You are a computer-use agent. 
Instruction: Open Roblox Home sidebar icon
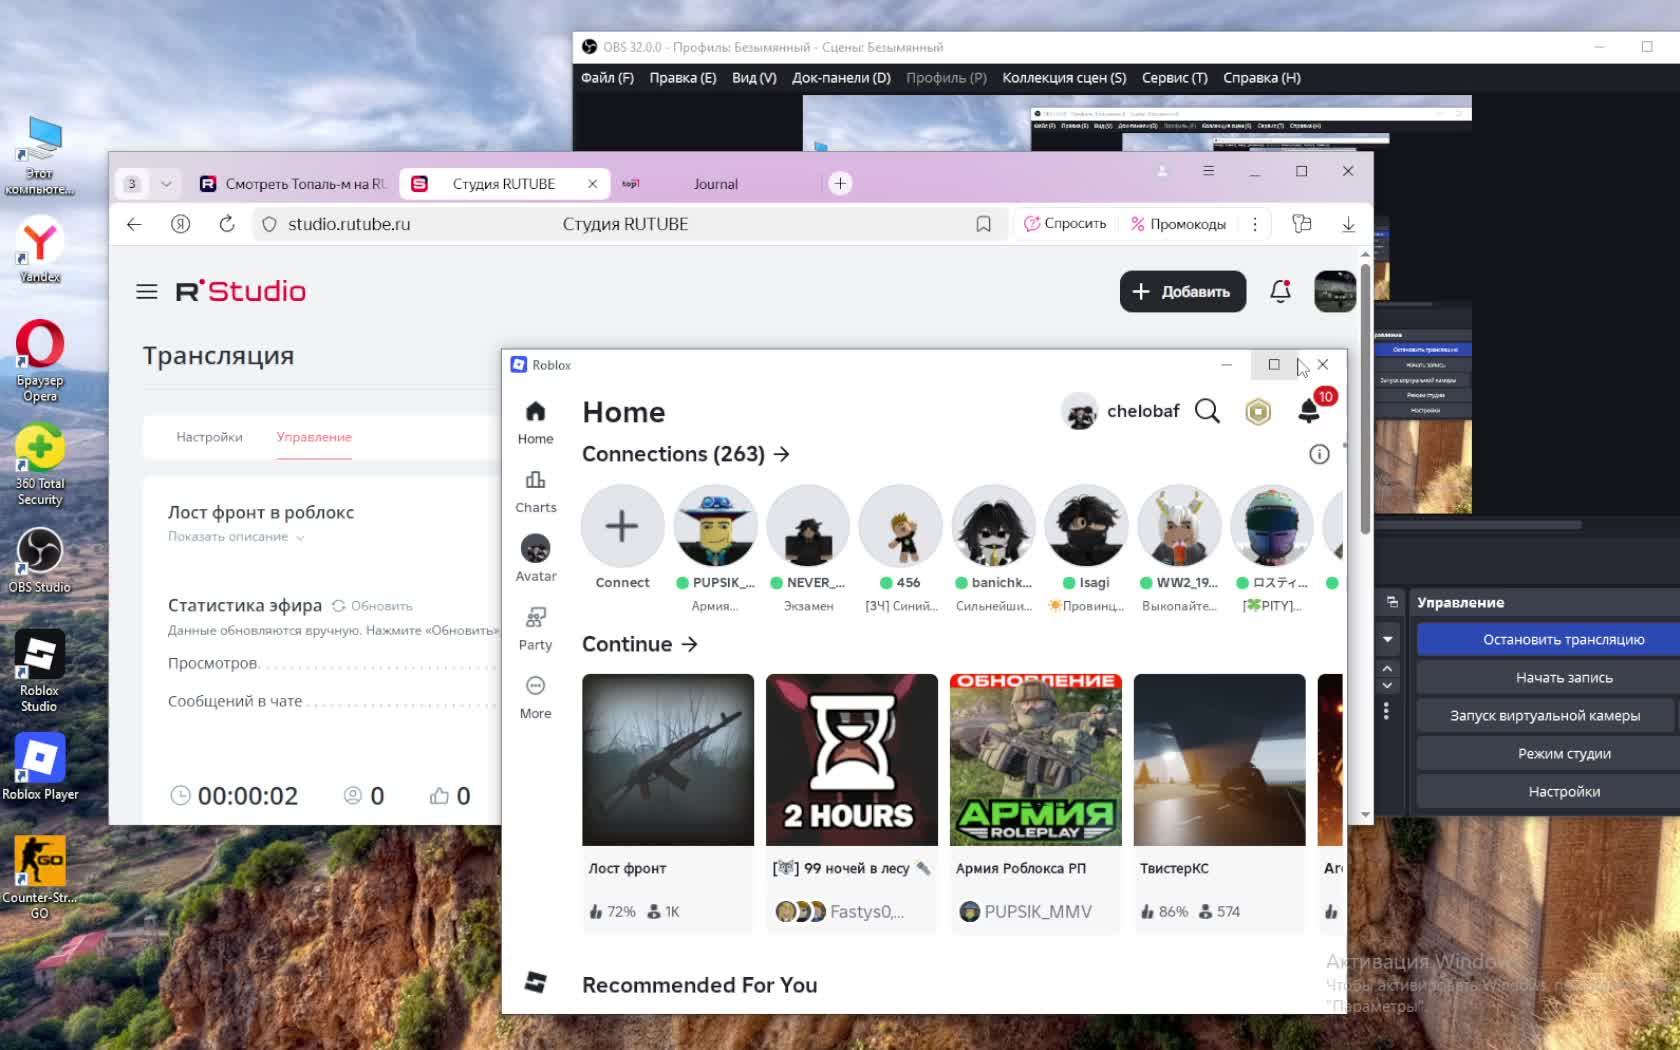pyautogui.click(x=535, y=412)
